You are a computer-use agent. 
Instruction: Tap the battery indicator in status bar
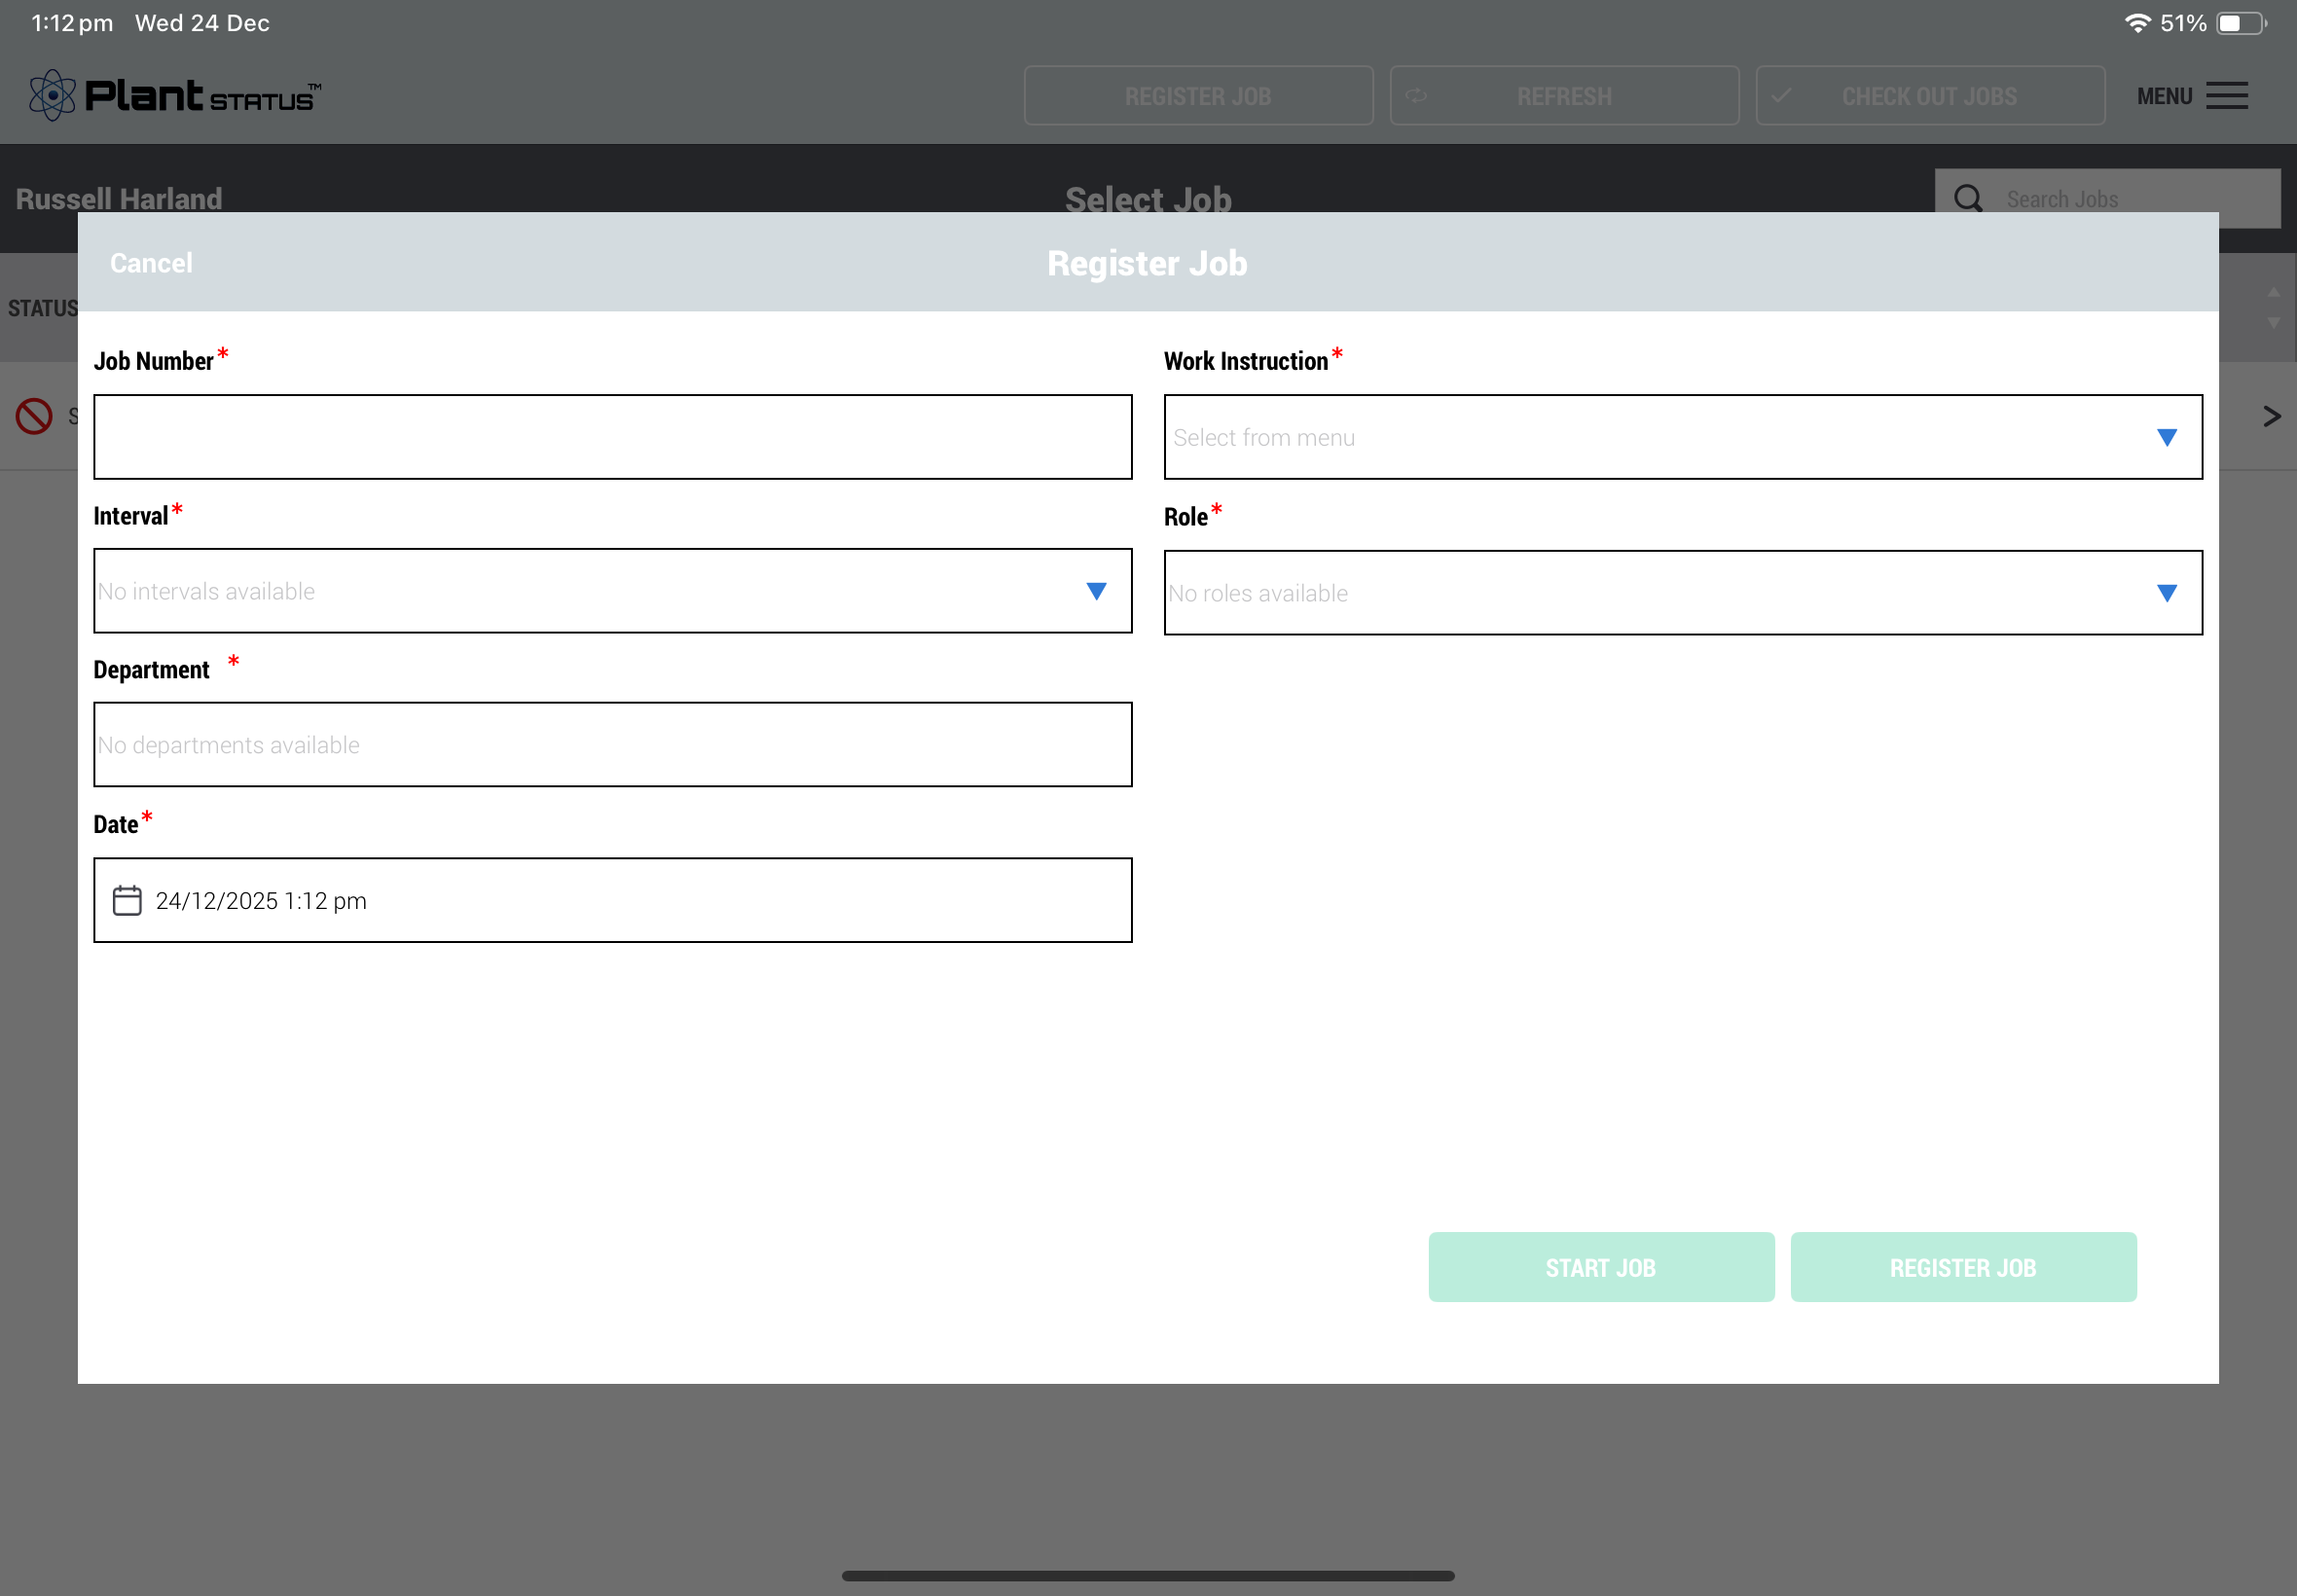point(2240,23)
